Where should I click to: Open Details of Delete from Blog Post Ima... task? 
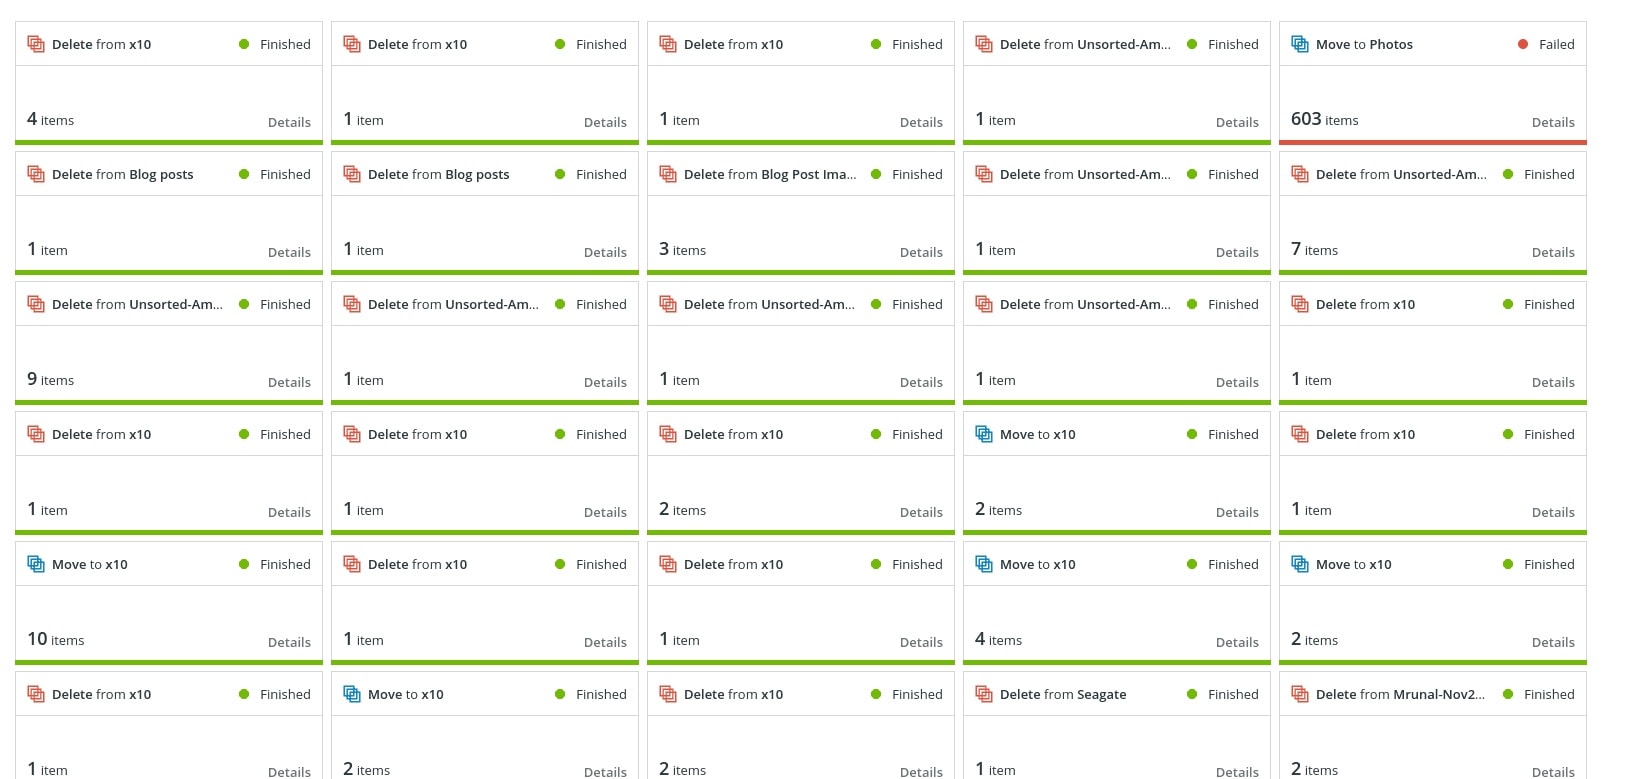921,252
